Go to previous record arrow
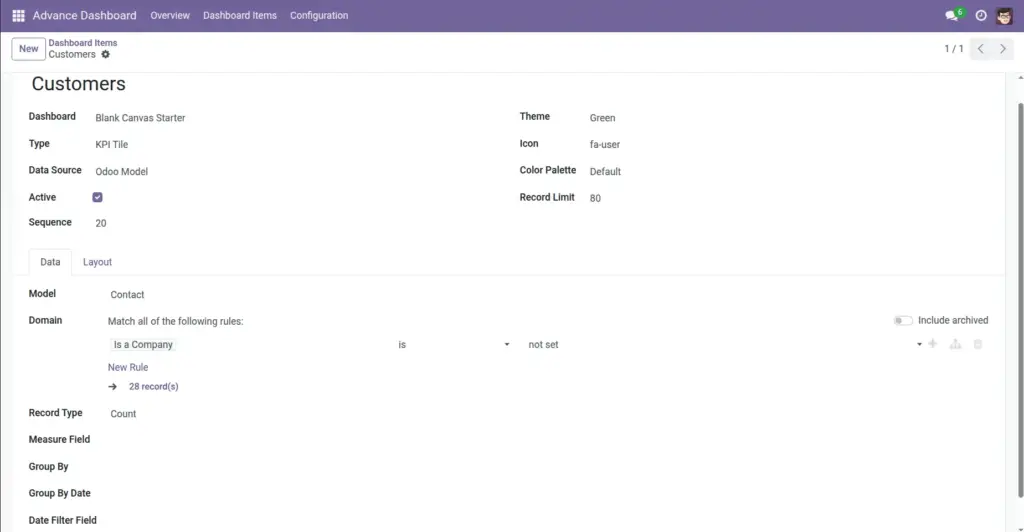The width and height of the screenshot is (1024, 532). tap(980, 48)
